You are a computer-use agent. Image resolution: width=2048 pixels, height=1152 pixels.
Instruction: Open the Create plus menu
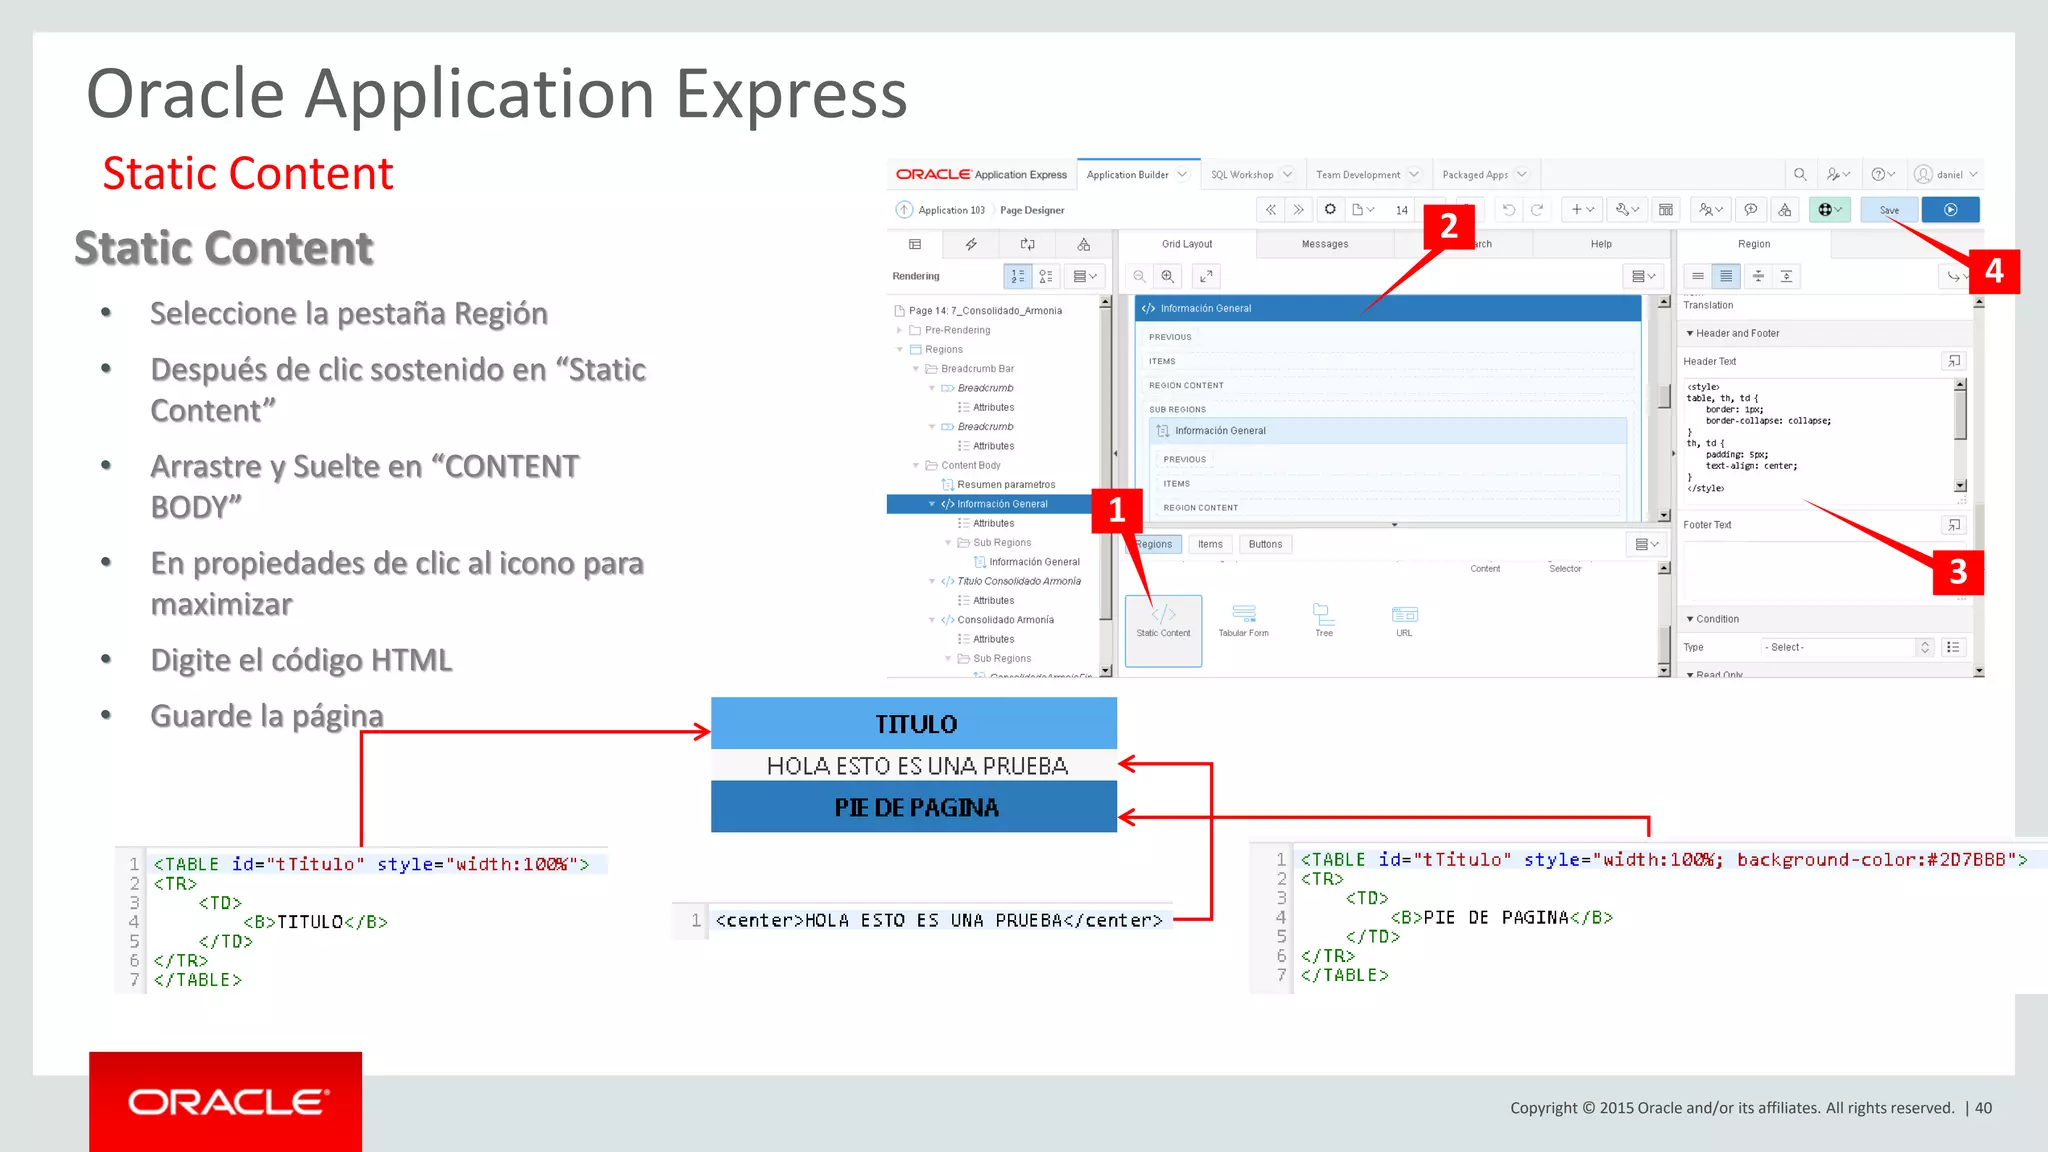(1582, 209)
